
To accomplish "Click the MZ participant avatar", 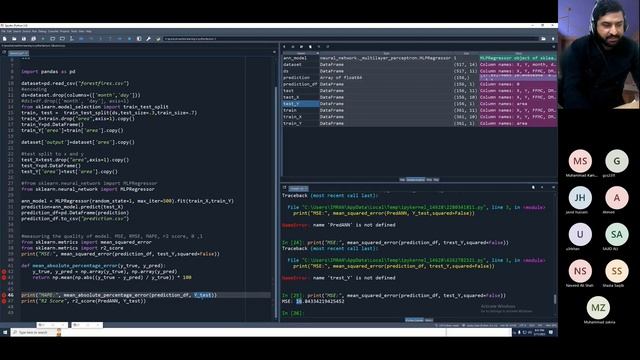I will tap(598, 308).
